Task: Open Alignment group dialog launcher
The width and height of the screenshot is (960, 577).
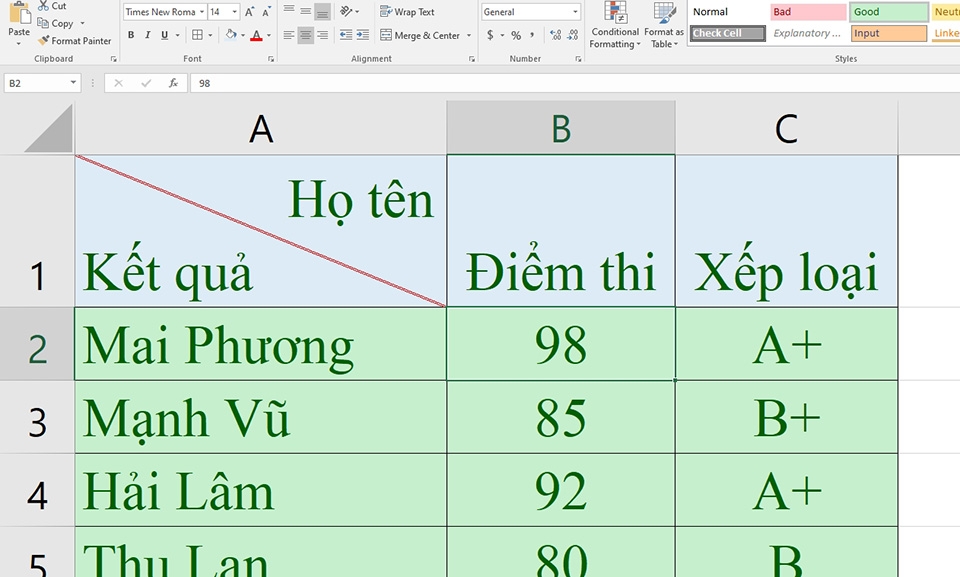Action: [x=471, y=59]
